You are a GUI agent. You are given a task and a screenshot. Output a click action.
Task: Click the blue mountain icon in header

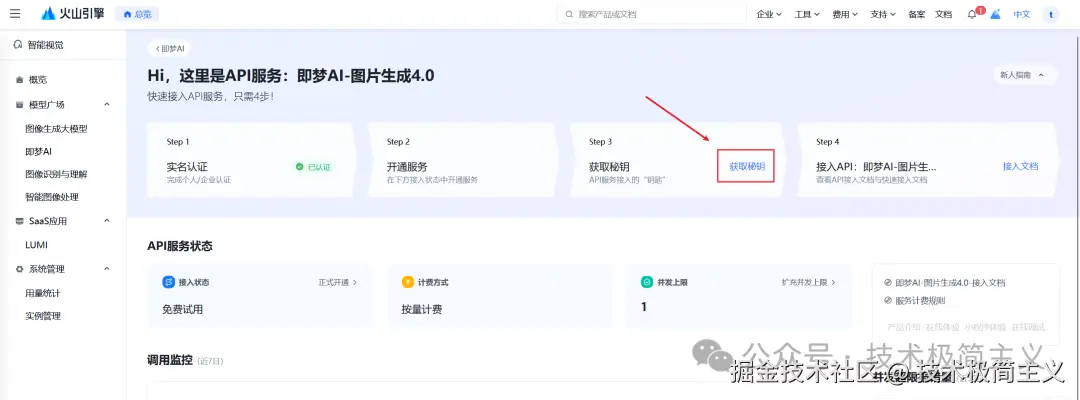coord(995,14)
